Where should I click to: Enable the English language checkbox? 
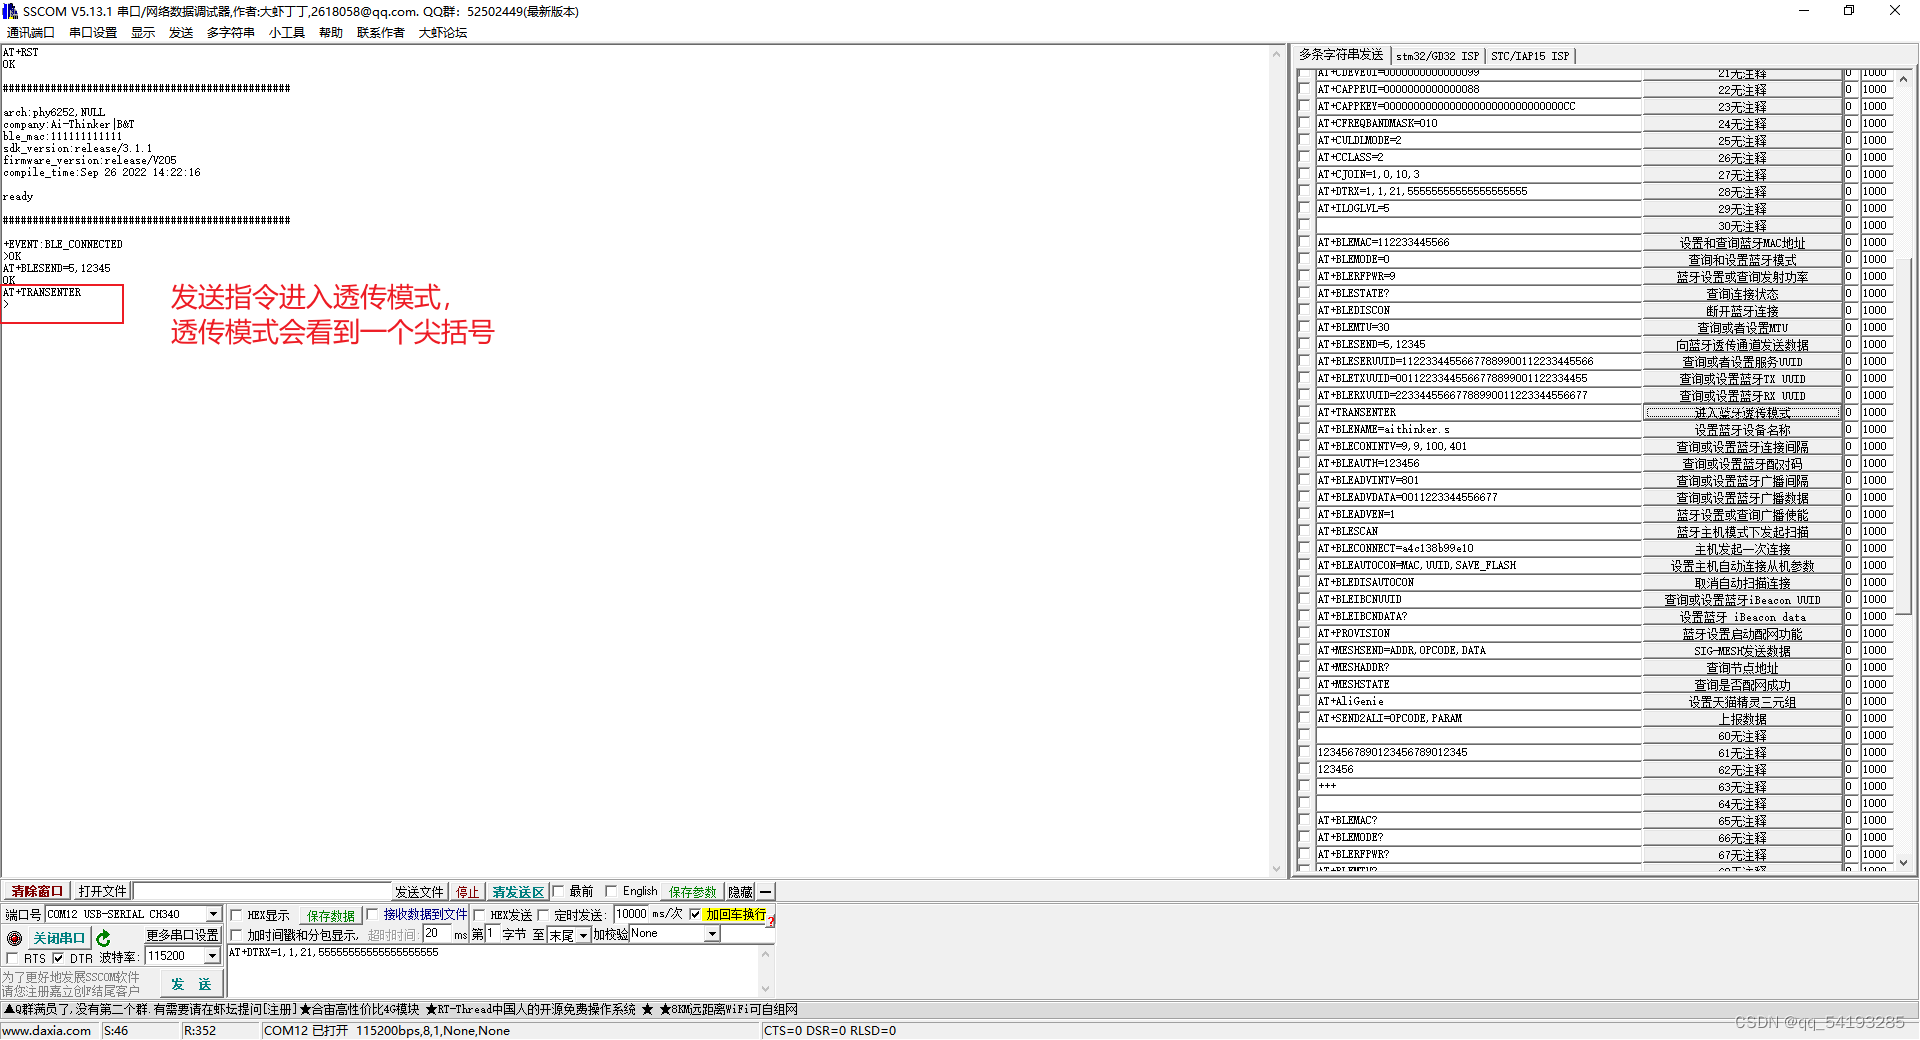tap(611, 891)
